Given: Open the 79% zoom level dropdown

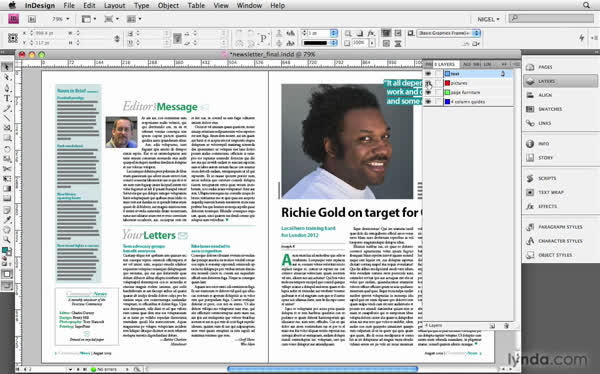Looking at the screenshot, I should tap(61, 19).
